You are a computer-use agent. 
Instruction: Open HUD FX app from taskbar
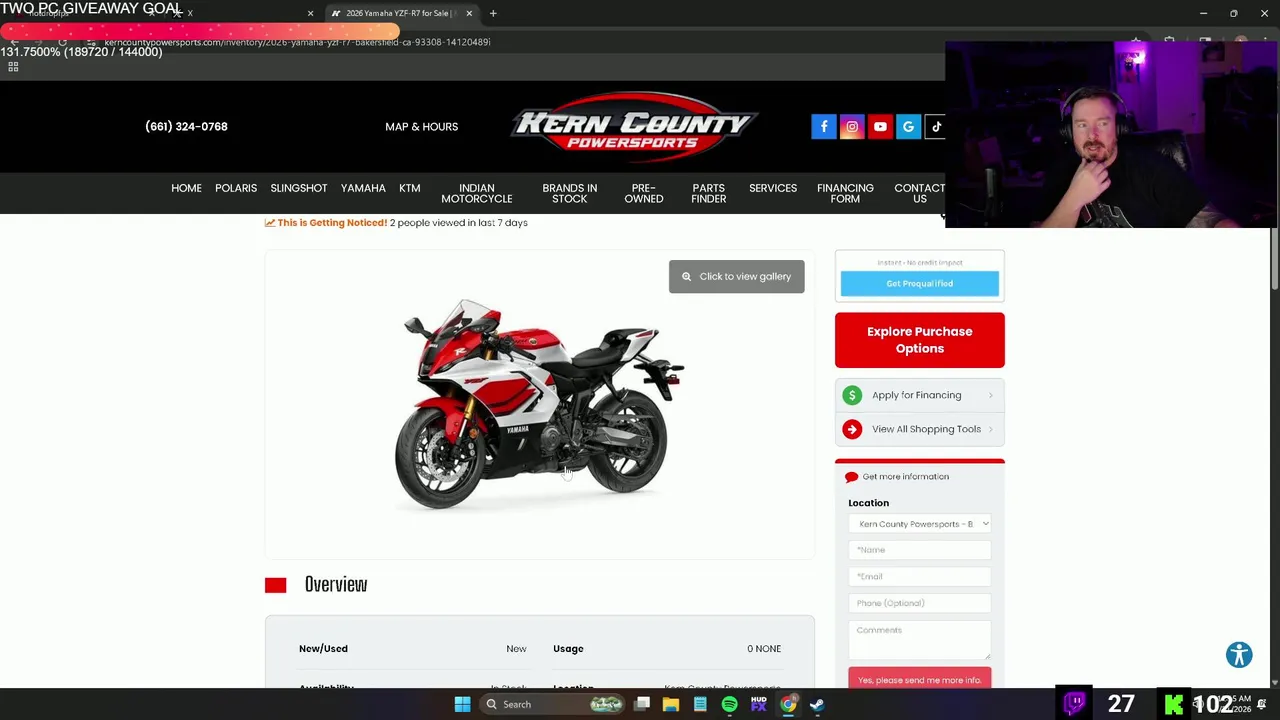(759, 704)
